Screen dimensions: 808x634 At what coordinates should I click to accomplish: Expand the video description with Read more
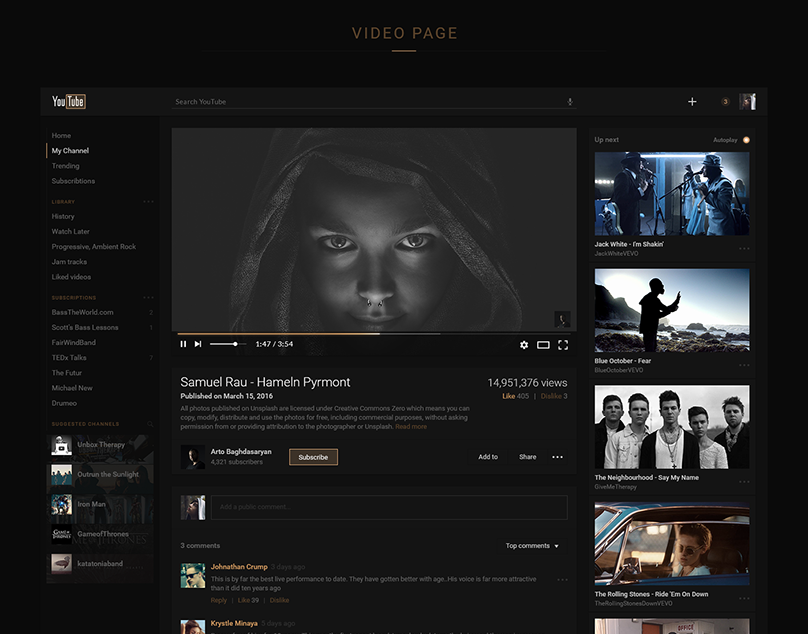[409, 424]
